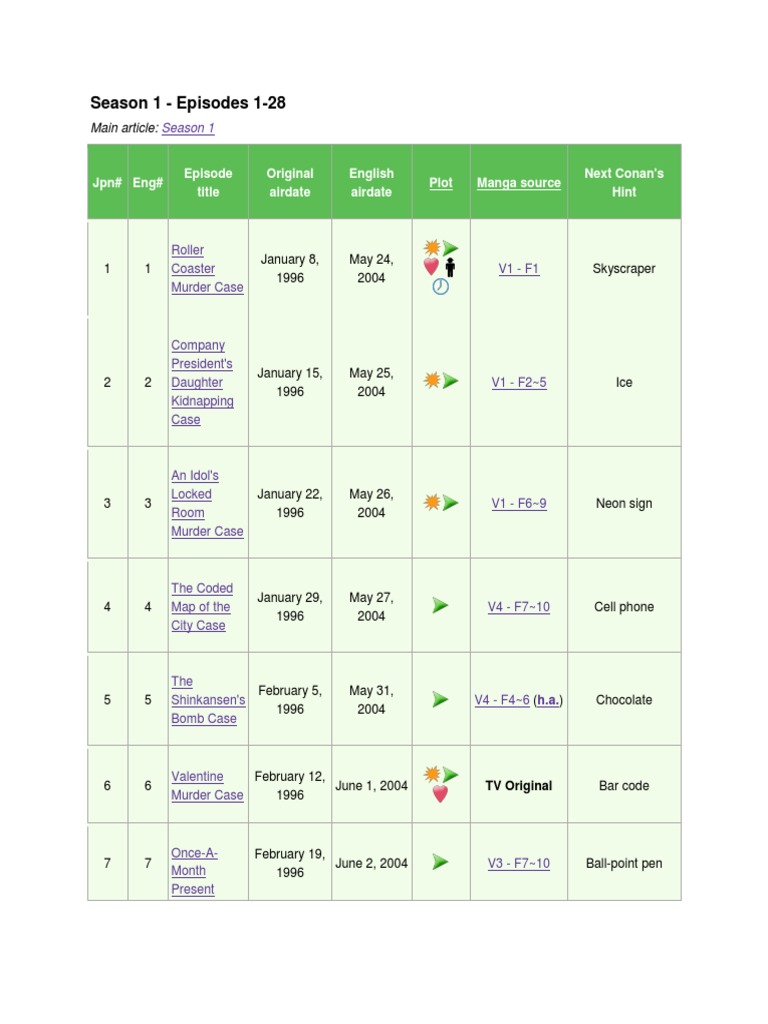The image size is (768, 1024).
Task: Click the orange burst icon in episode 6's row
Action: coord(432,774)
